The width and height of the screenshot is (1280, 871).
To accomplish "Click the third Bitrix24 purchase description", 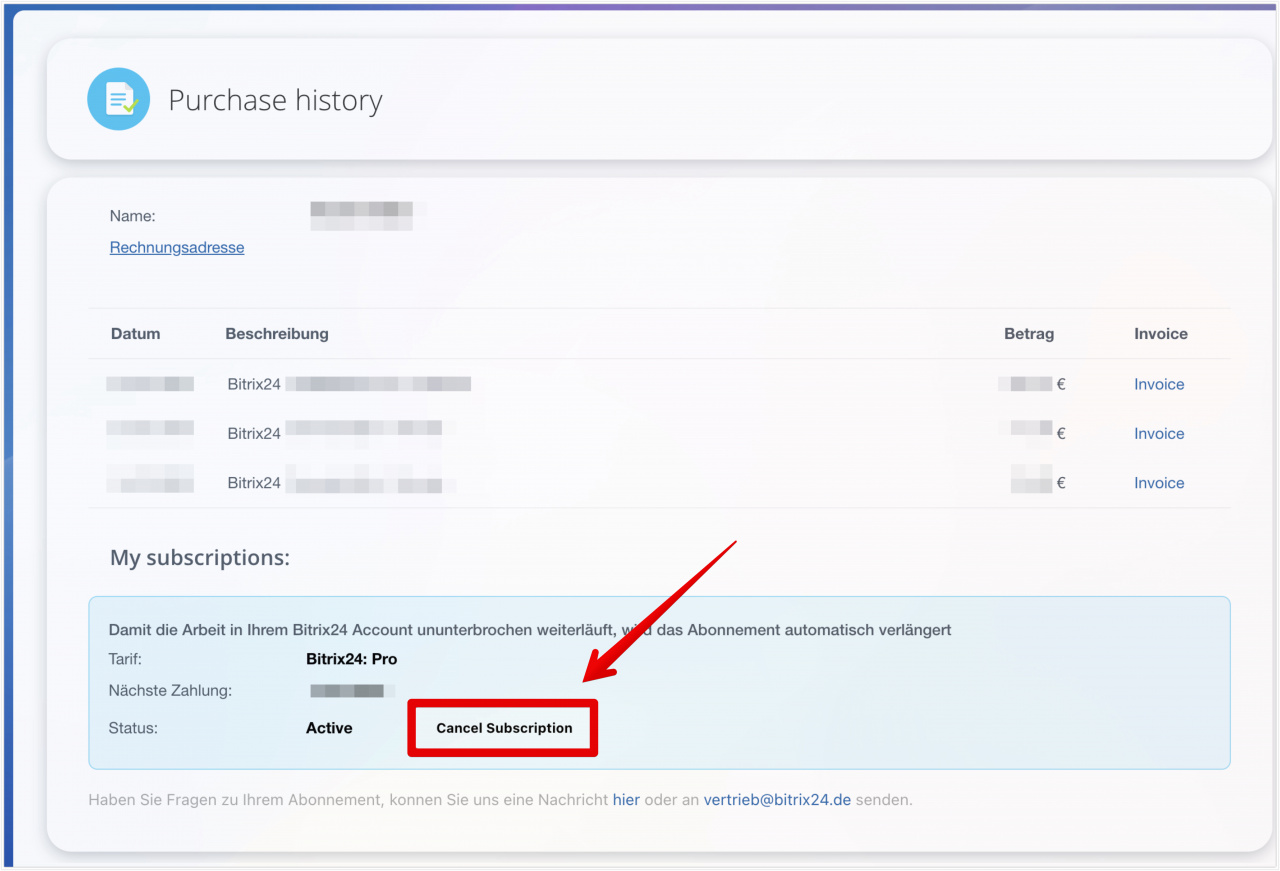I will (335, 483).
